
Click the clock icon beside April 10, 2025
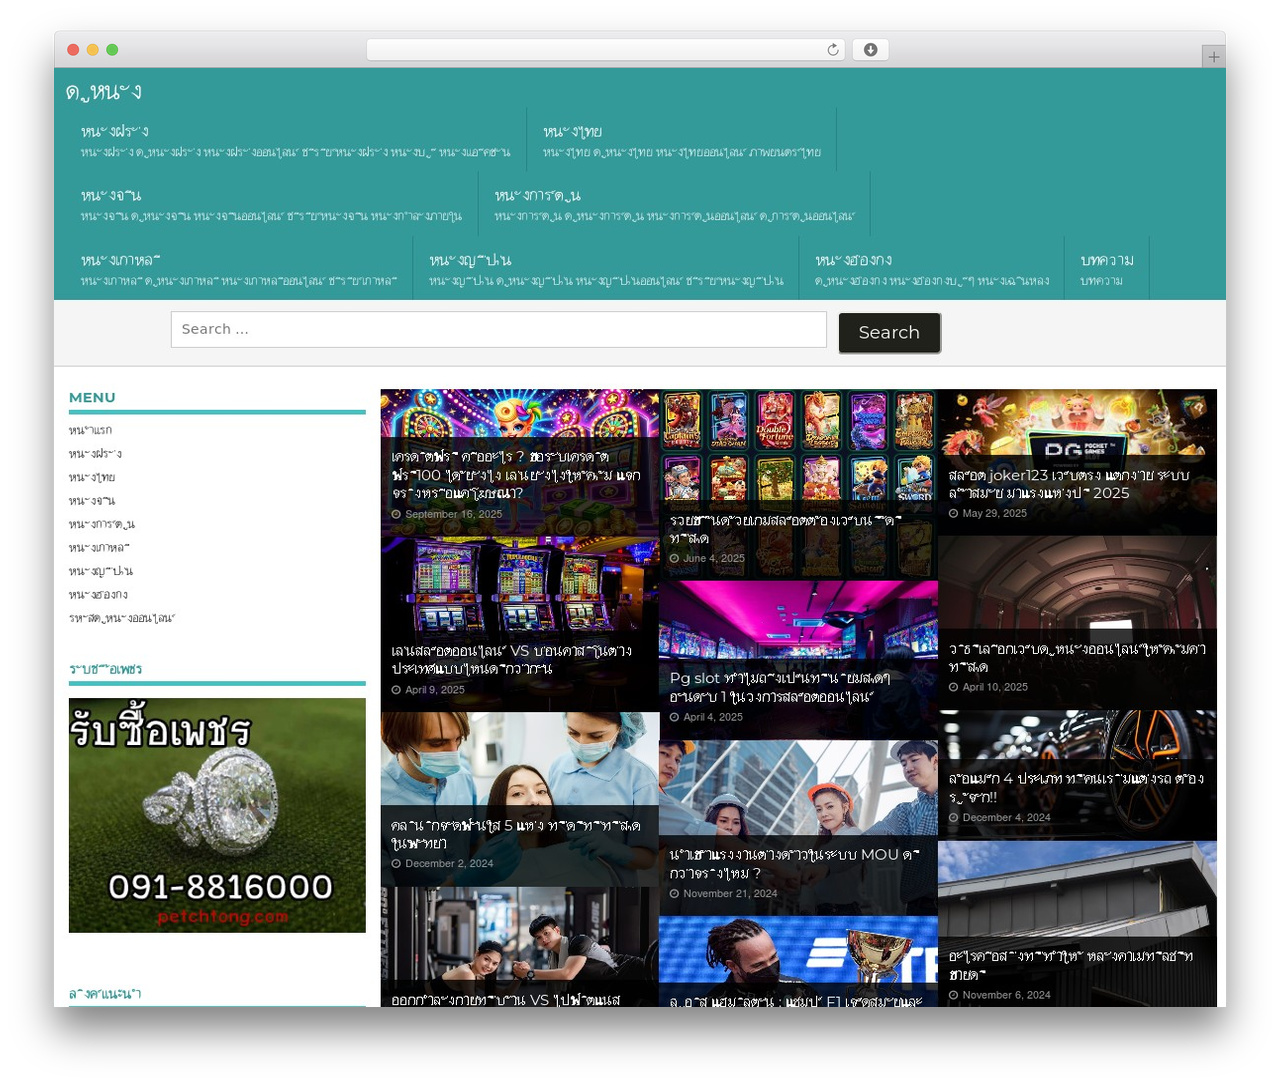[953, 687]
